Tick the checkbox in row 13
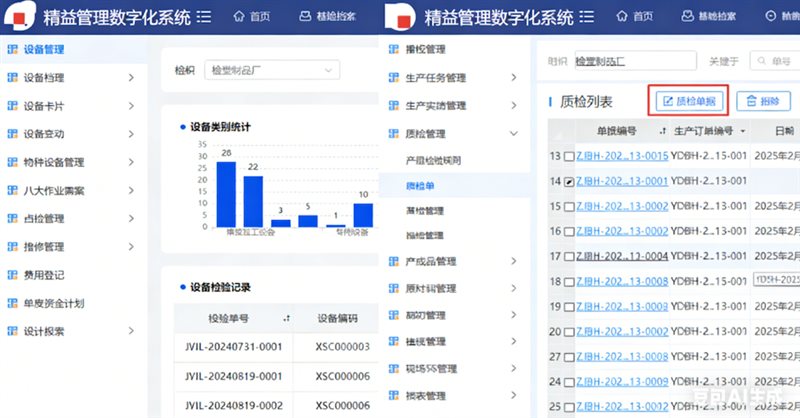The height and width of the screenshot is (418, 800). point(569,157)
